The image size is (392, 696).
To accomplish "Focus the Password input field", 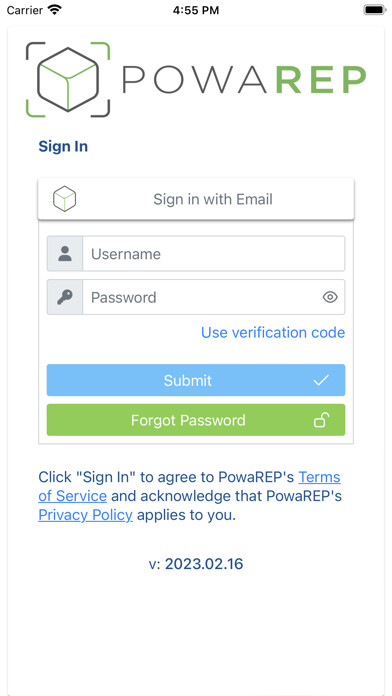I will [x=214, y=297].
